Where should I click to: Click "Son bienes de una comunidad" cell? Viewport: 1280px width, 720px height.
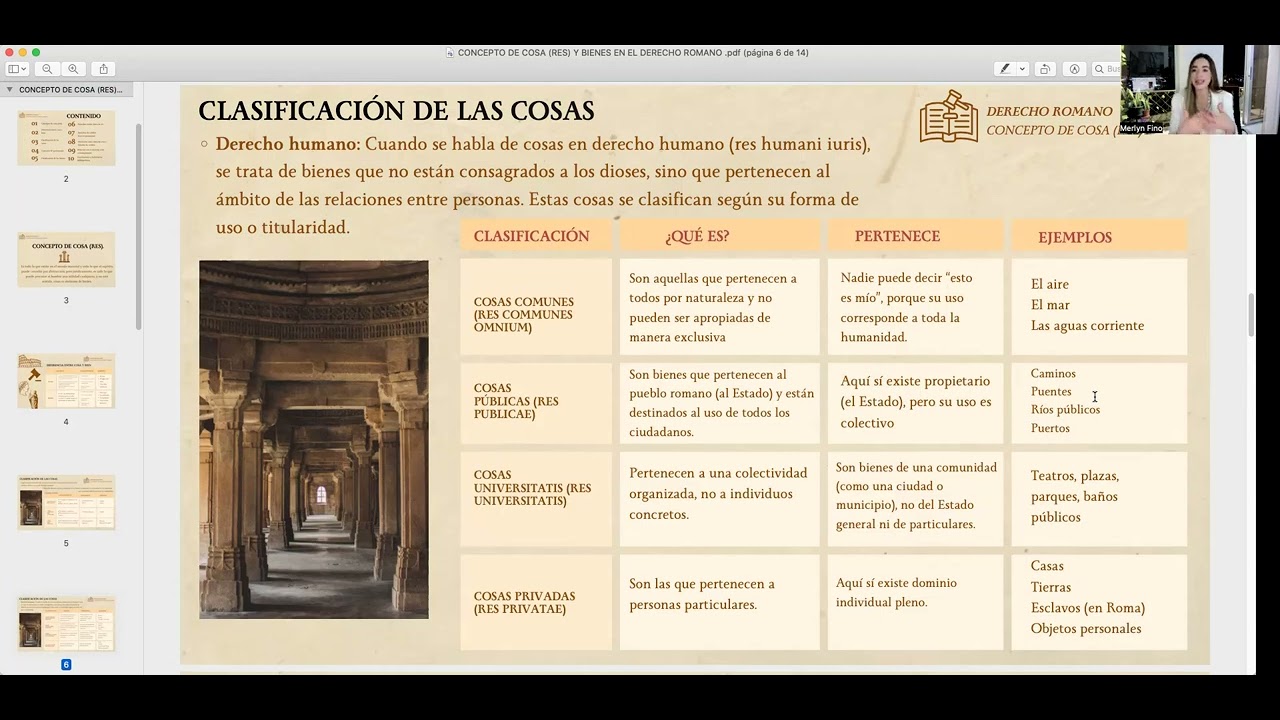[x=915, y=499]
